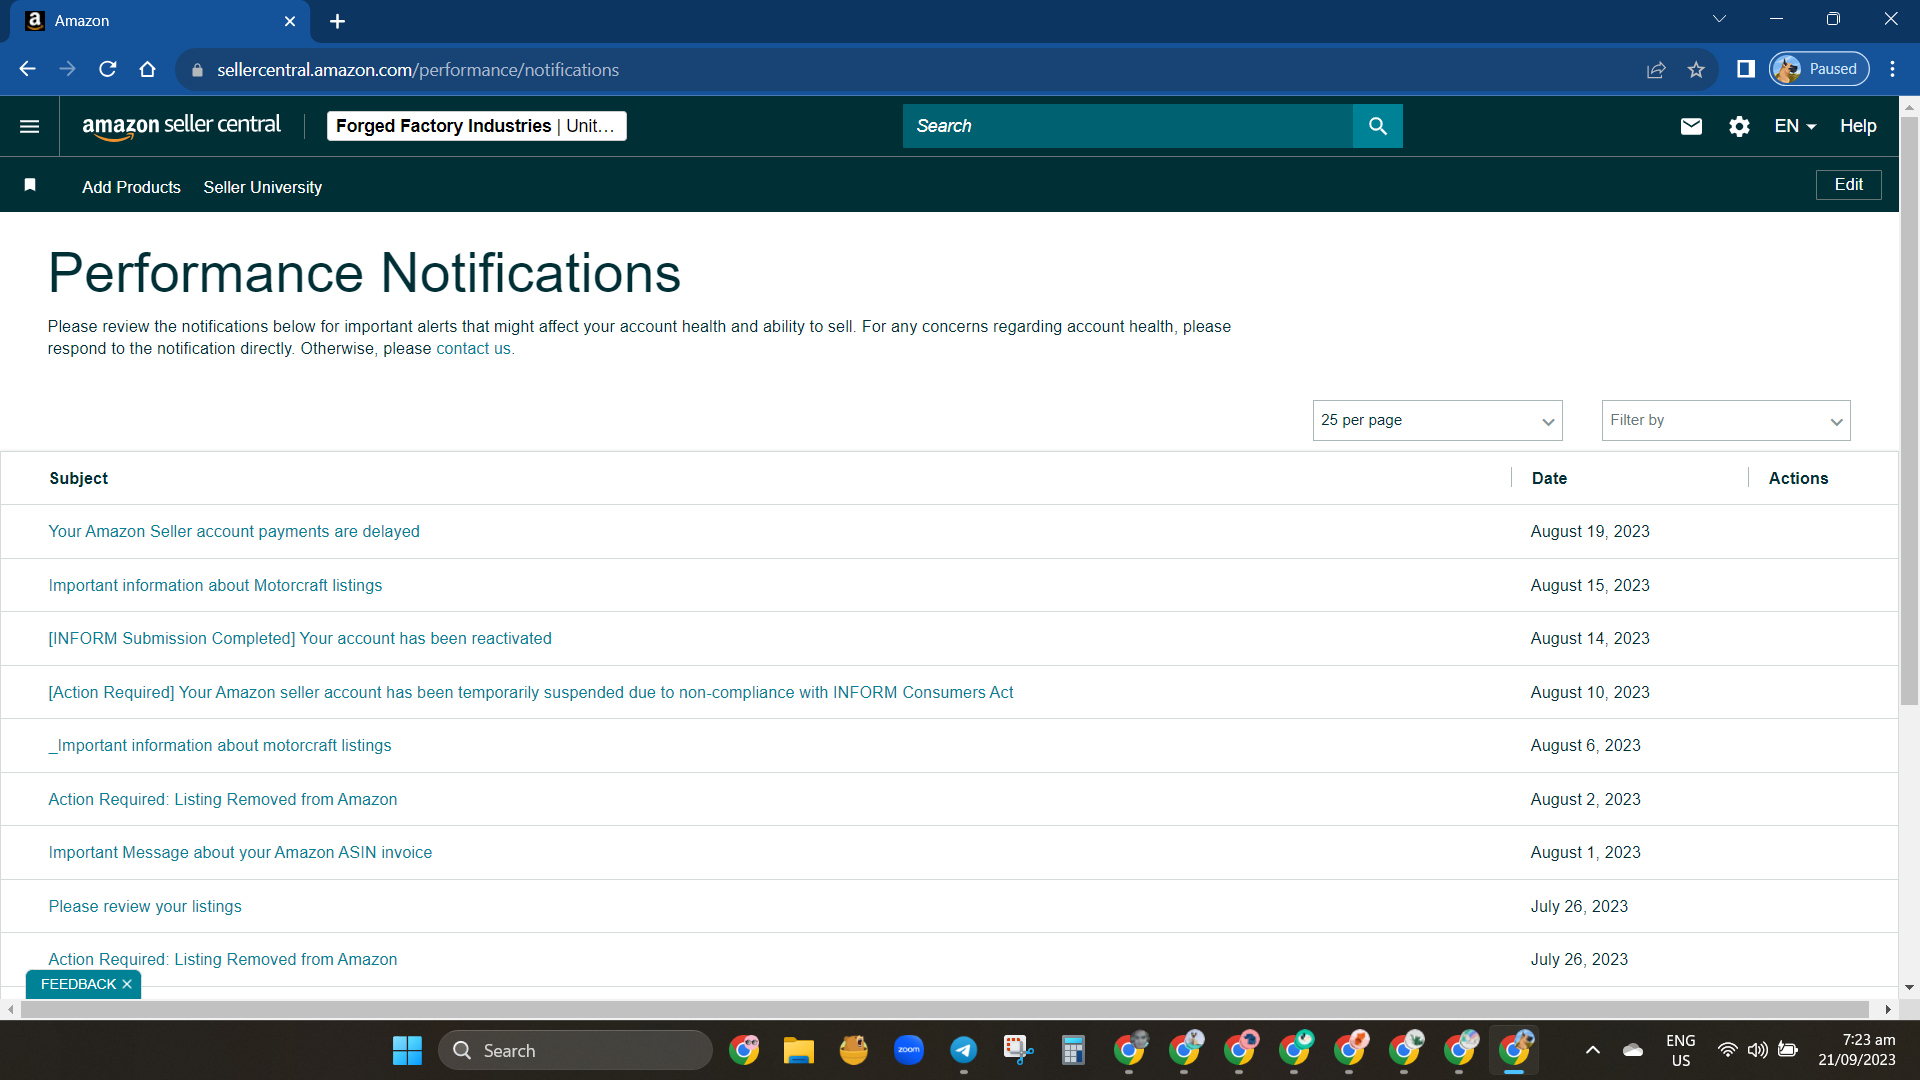Open Zoom from the taskbar
Screen dimensions: 1920x1080
point(908,1050)
